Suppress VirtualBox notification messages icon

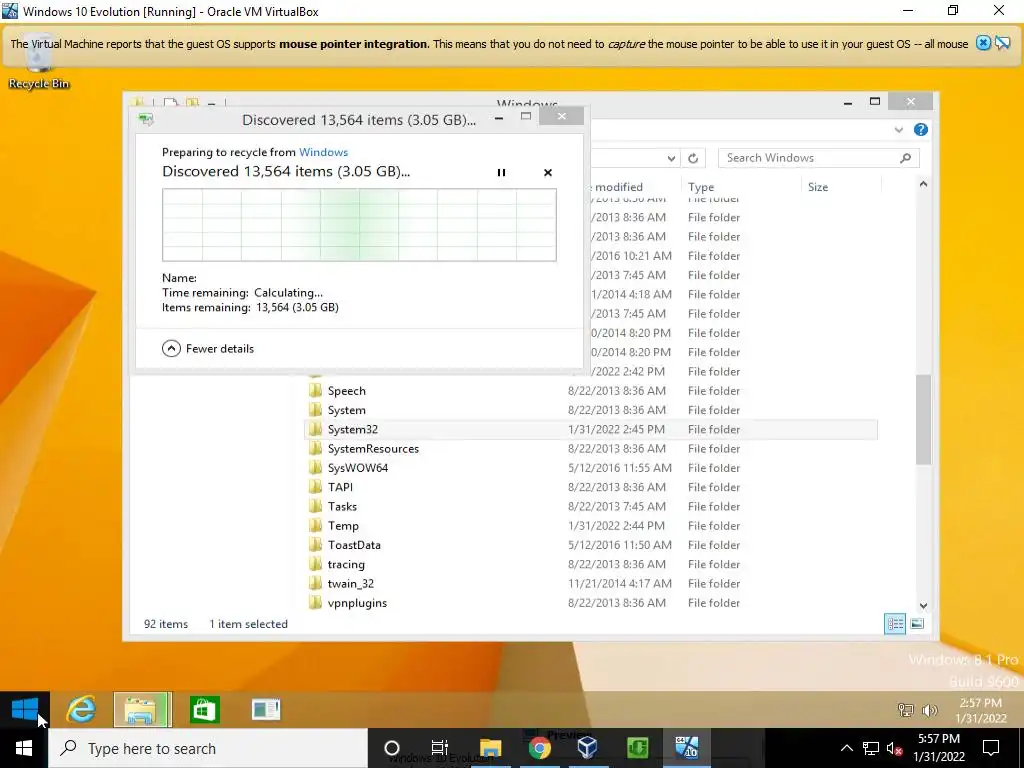1002,44
